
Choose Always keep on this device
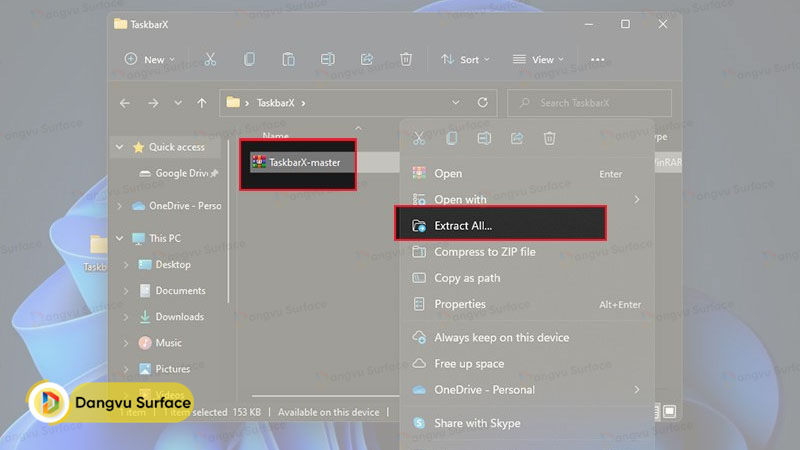point(526,338)
